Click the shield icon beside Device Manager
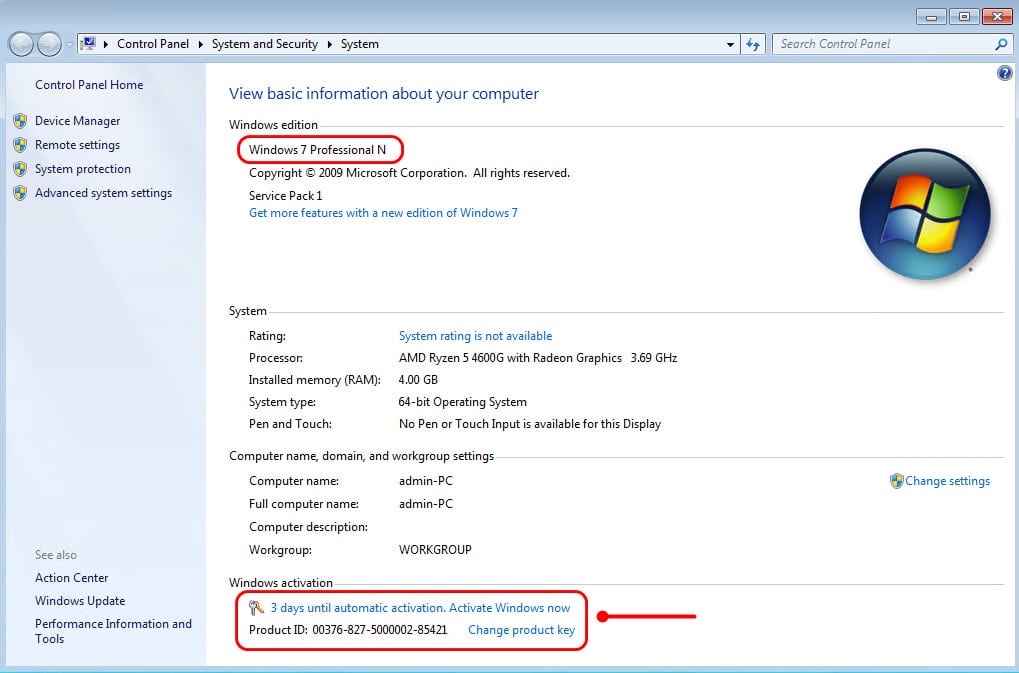This screenshot has height=673, width=1019. tap(20, 121)
